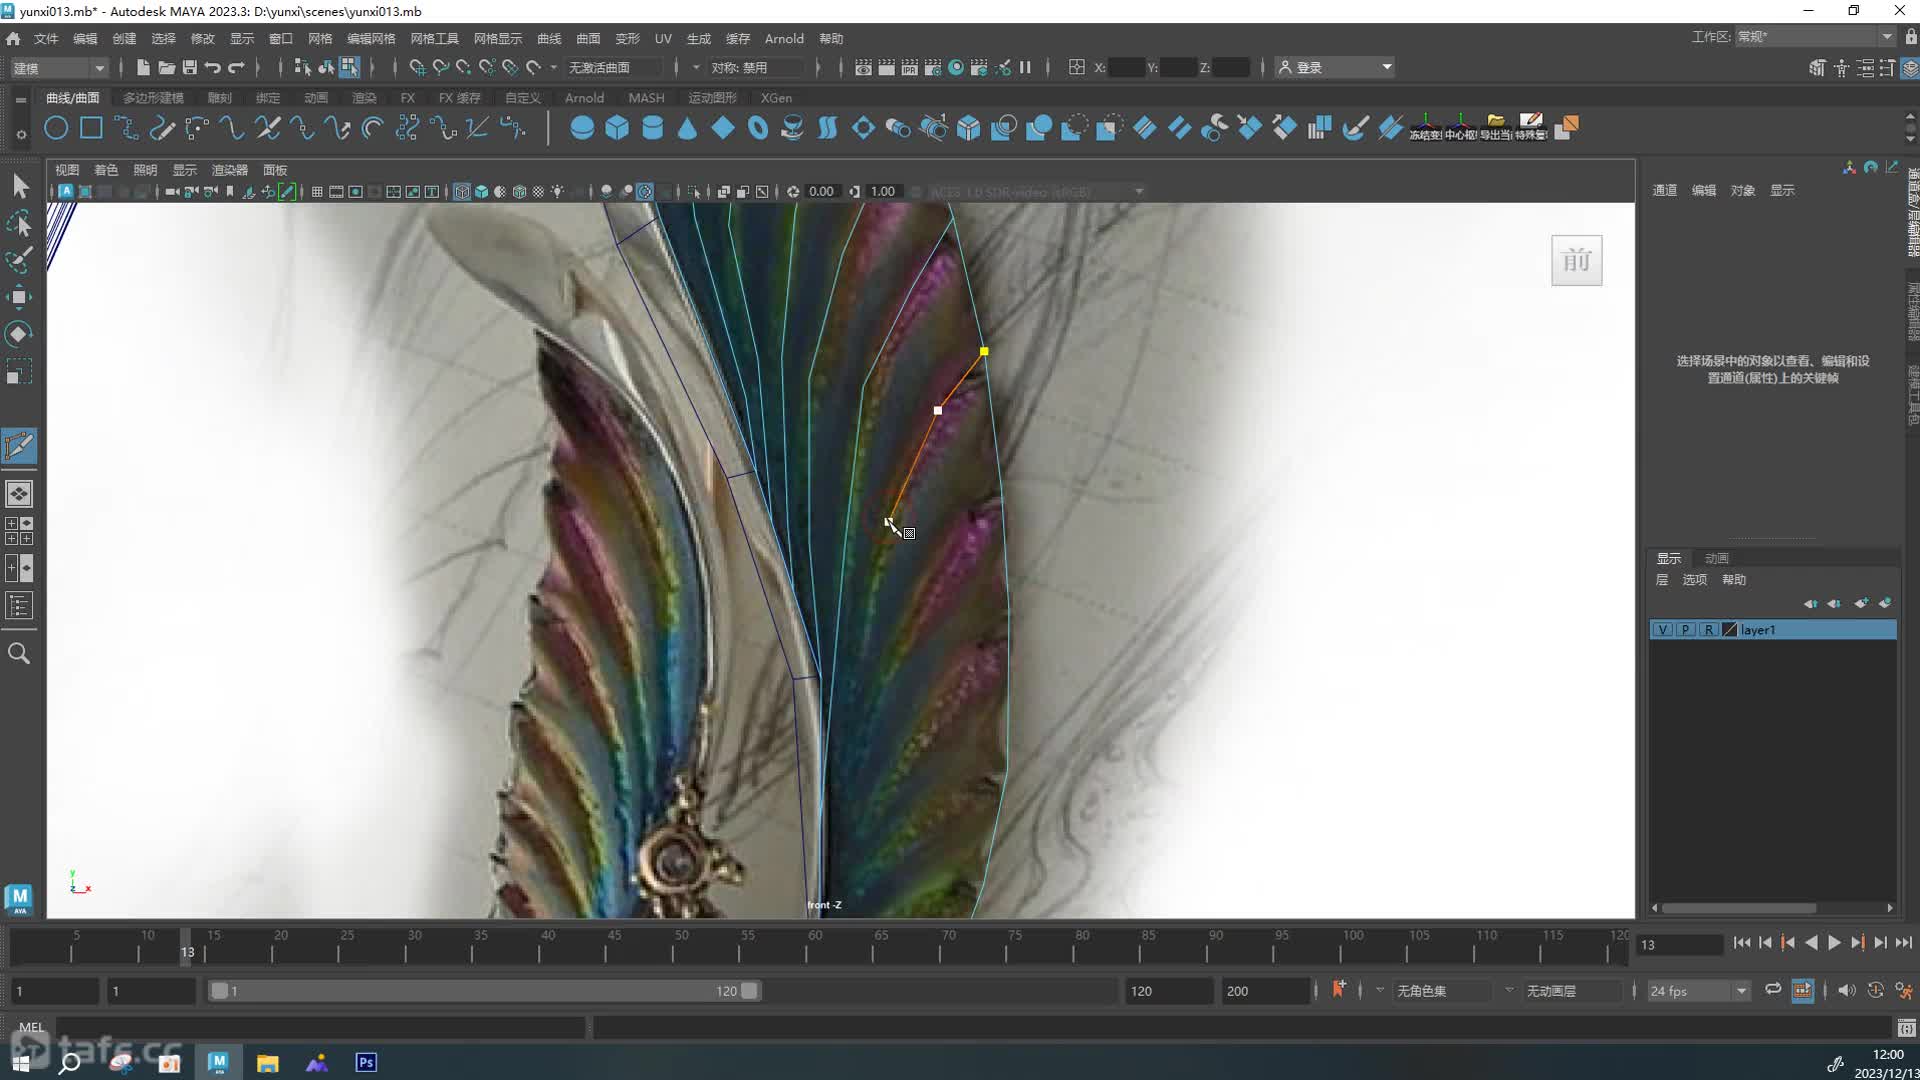This screenshot has width=1920, height=1080.
Task: Create a NURBS torus from the shelf
Action: coord(757,128)
